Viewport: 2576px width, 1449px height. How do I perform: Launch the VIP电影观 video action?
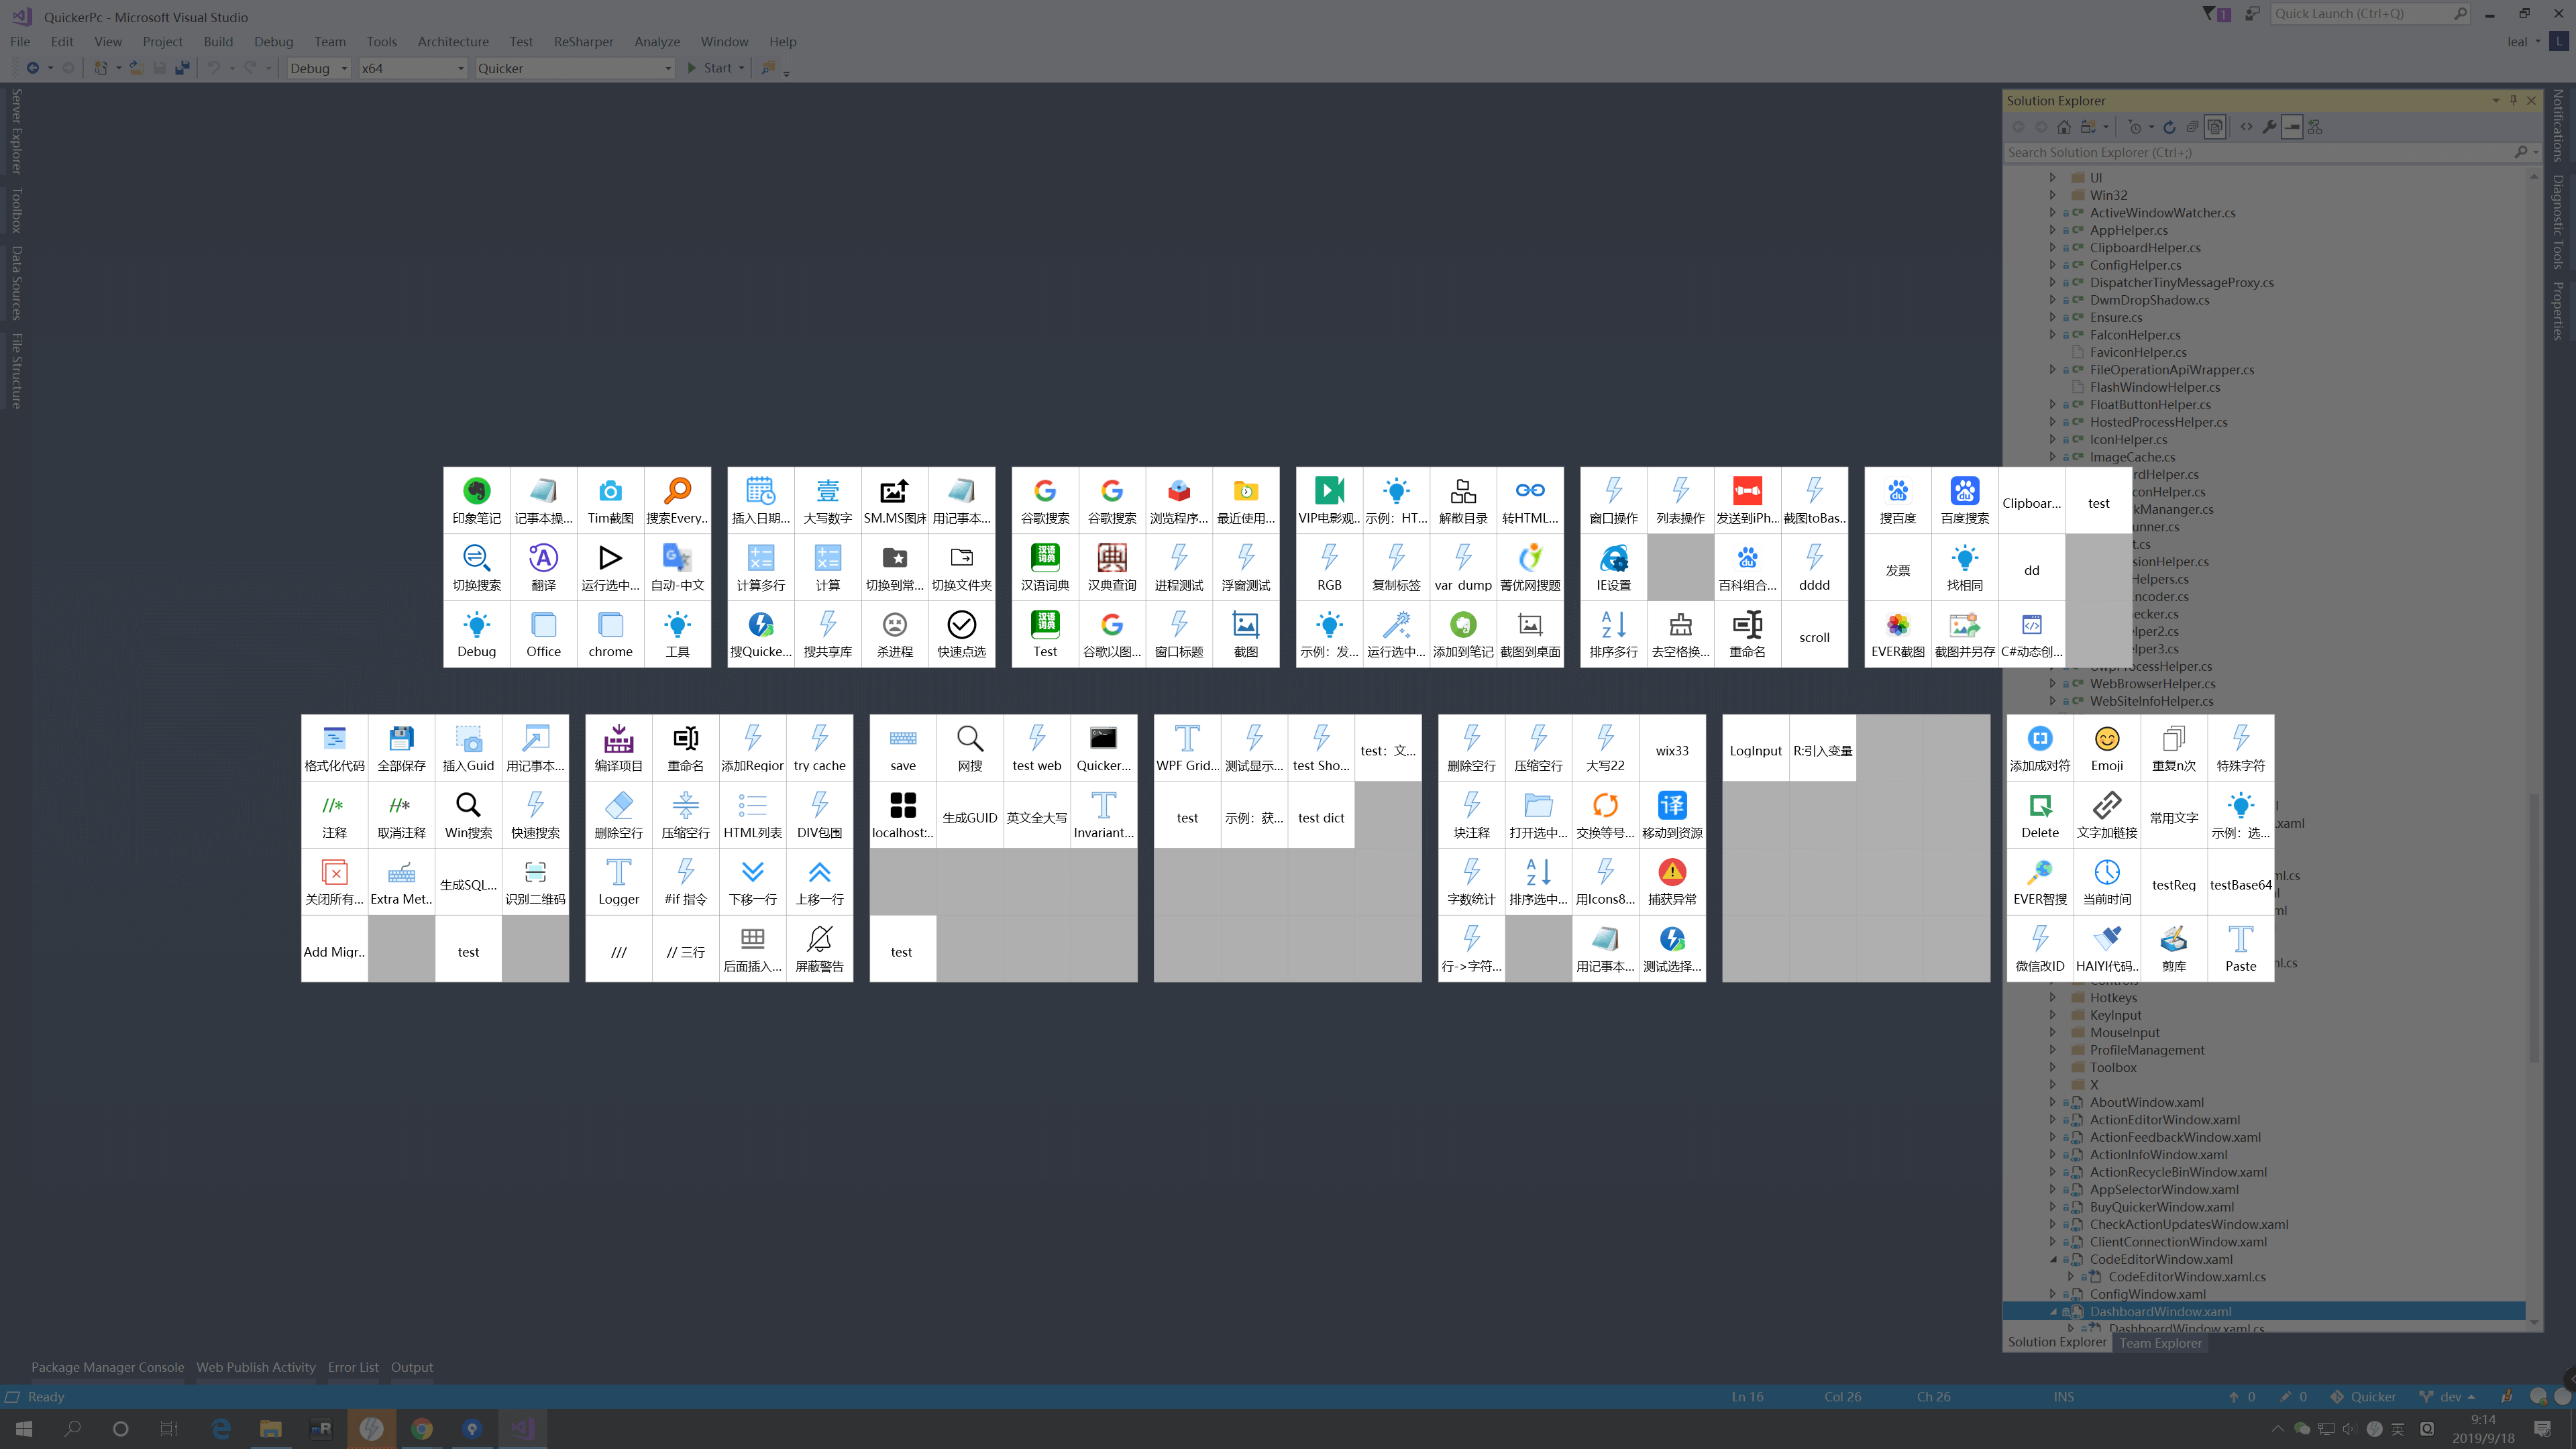tap(1329, 491)
